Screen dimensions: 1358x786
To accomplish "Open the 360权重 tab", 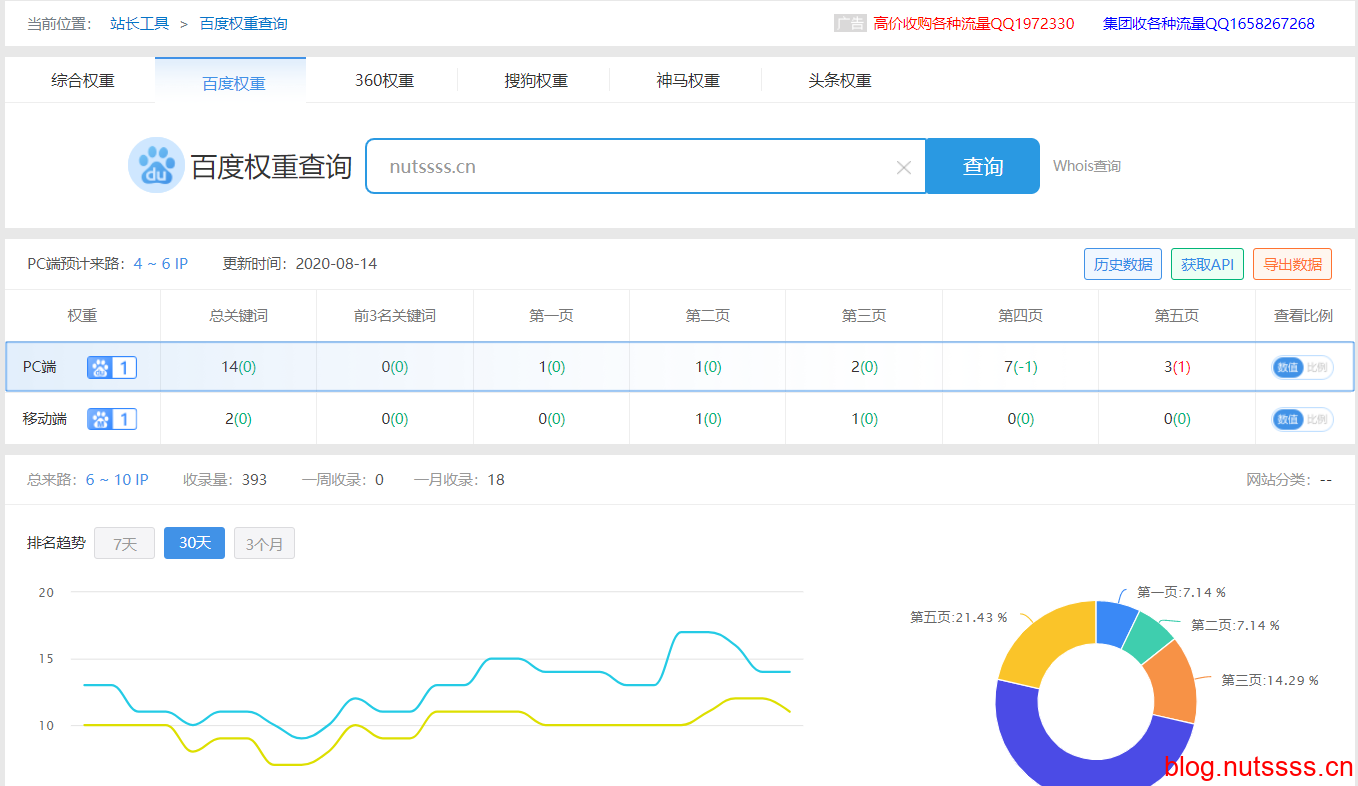I will pos(384,81).
